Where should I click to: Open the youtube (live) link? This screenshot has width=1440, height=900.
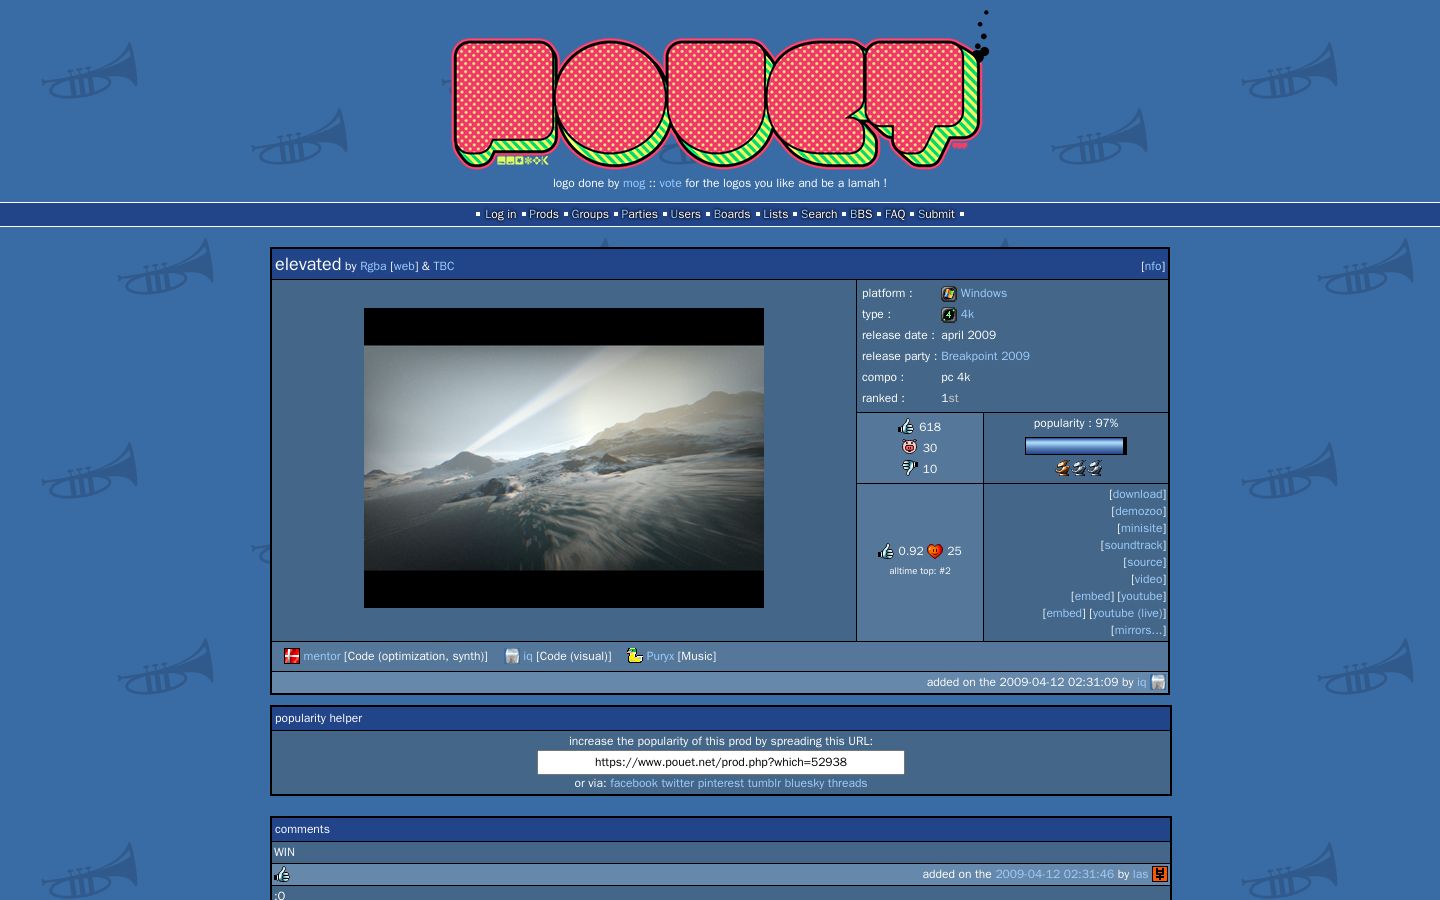click(x=1127, y=613)
